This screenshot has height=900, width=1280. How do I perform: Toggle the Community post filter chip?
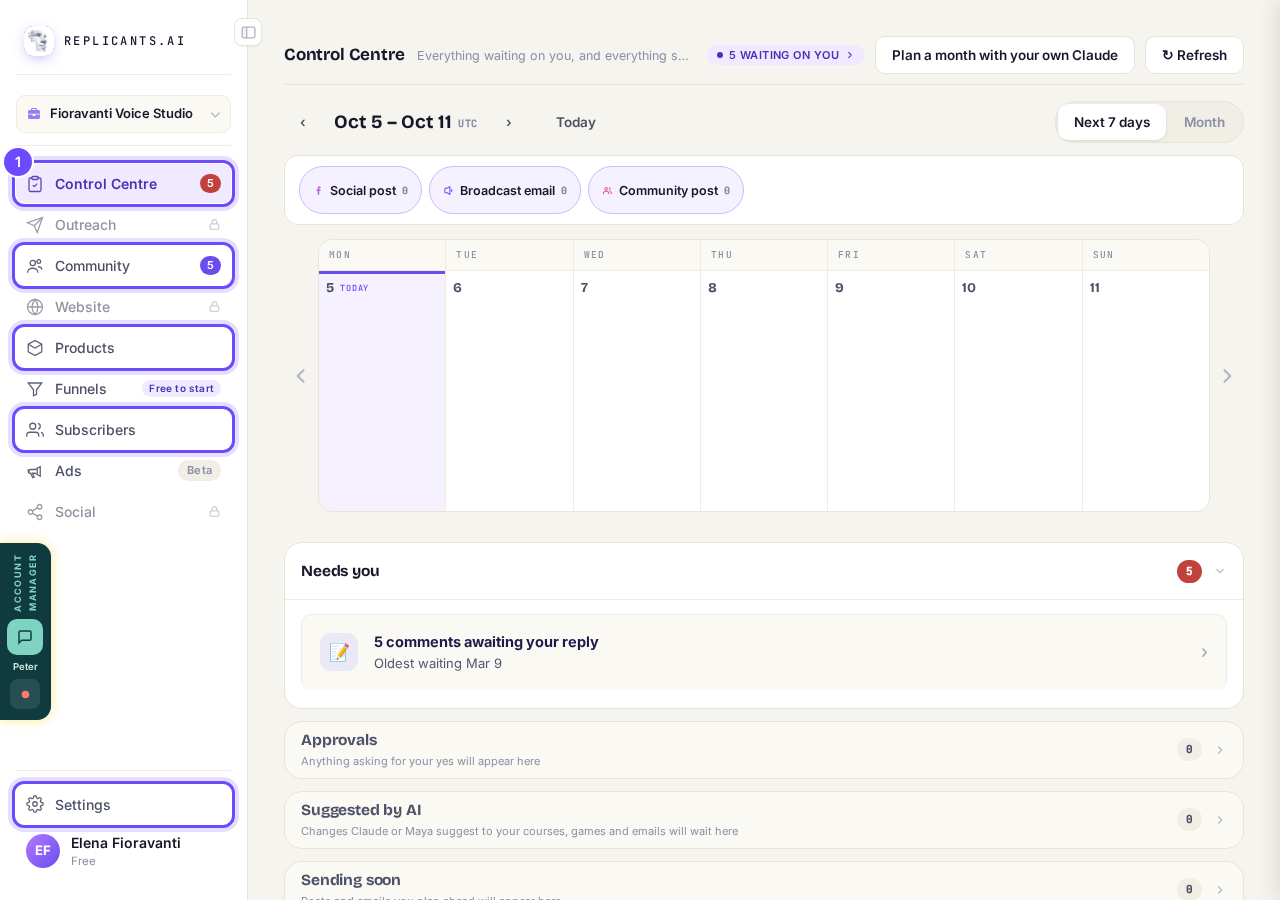(x=666, y=190)
